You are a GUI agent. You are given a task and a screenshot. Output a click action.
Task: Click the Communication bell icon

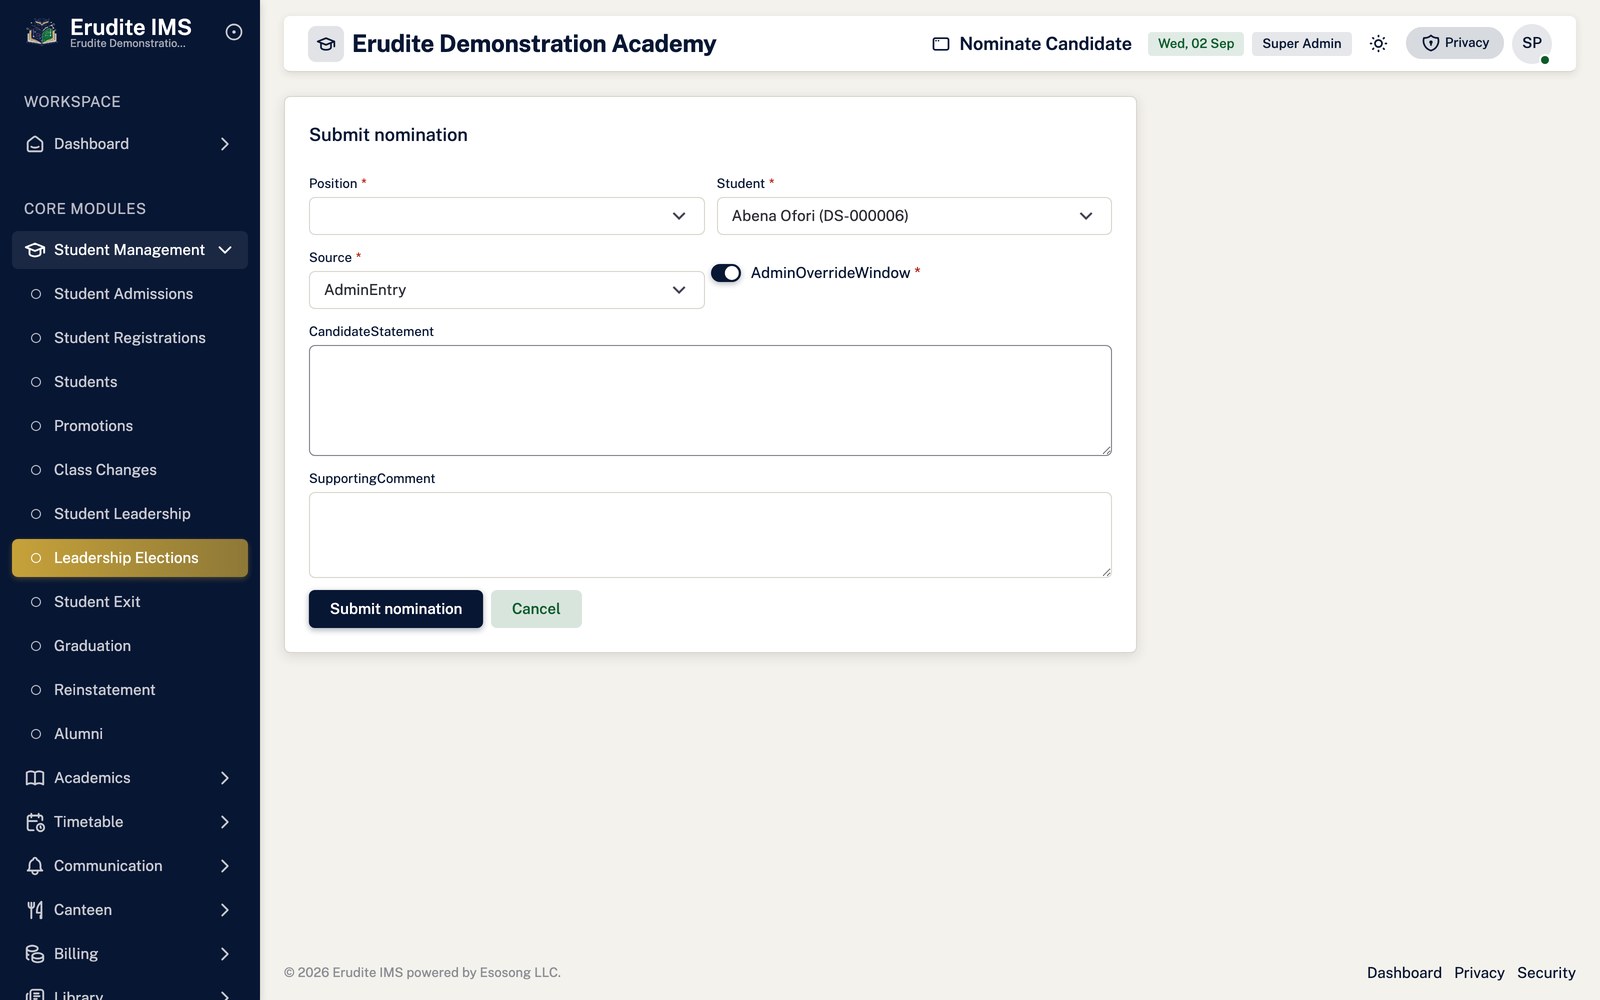click(35, 866)
